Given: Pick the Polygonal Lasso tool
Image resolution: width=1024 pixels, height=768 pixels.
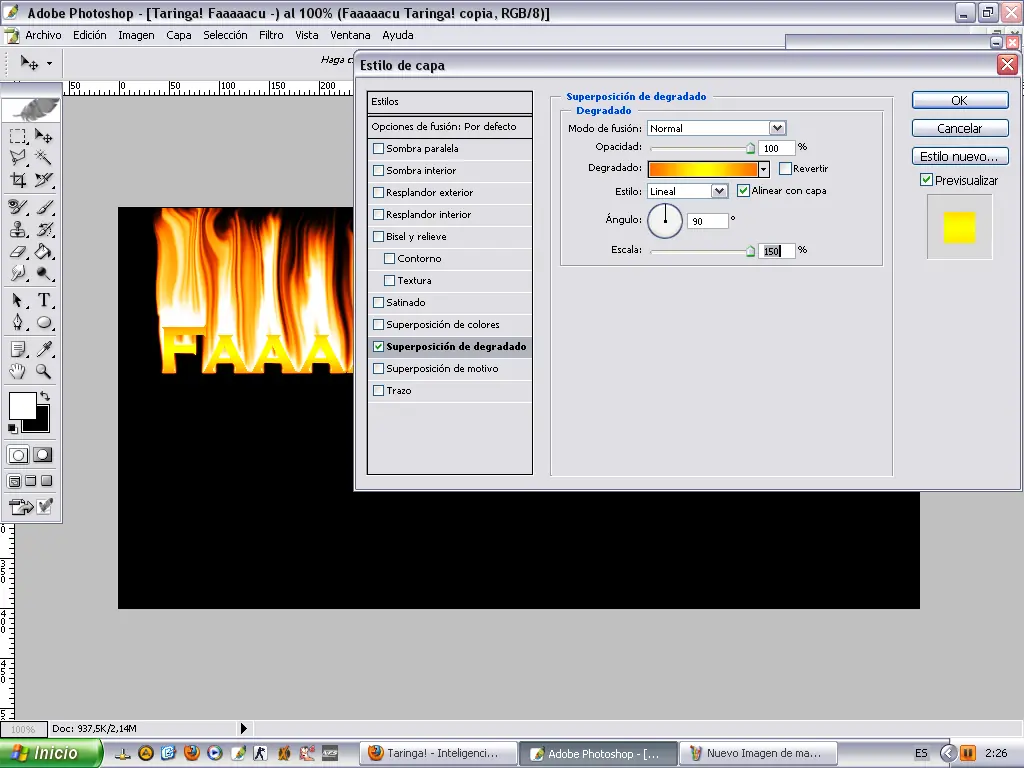Looking at the screenshot, I should pos(18,157).
